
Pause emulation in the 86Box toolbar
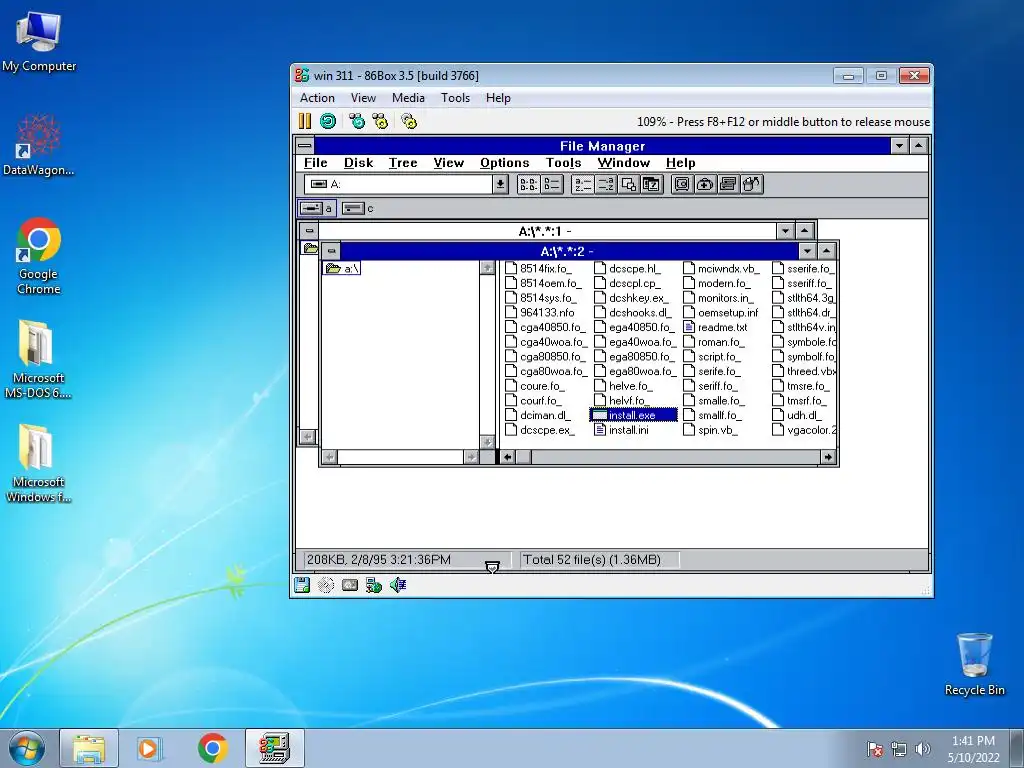(304, 121)
